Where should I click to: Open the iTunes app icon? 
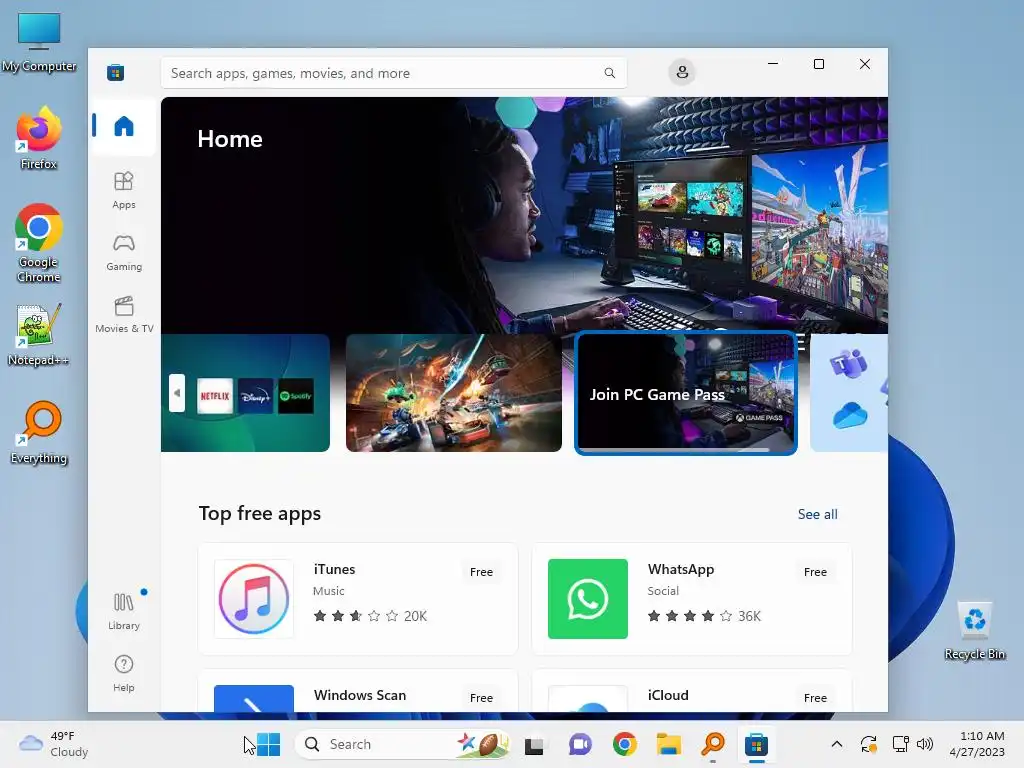click(254, 599)
